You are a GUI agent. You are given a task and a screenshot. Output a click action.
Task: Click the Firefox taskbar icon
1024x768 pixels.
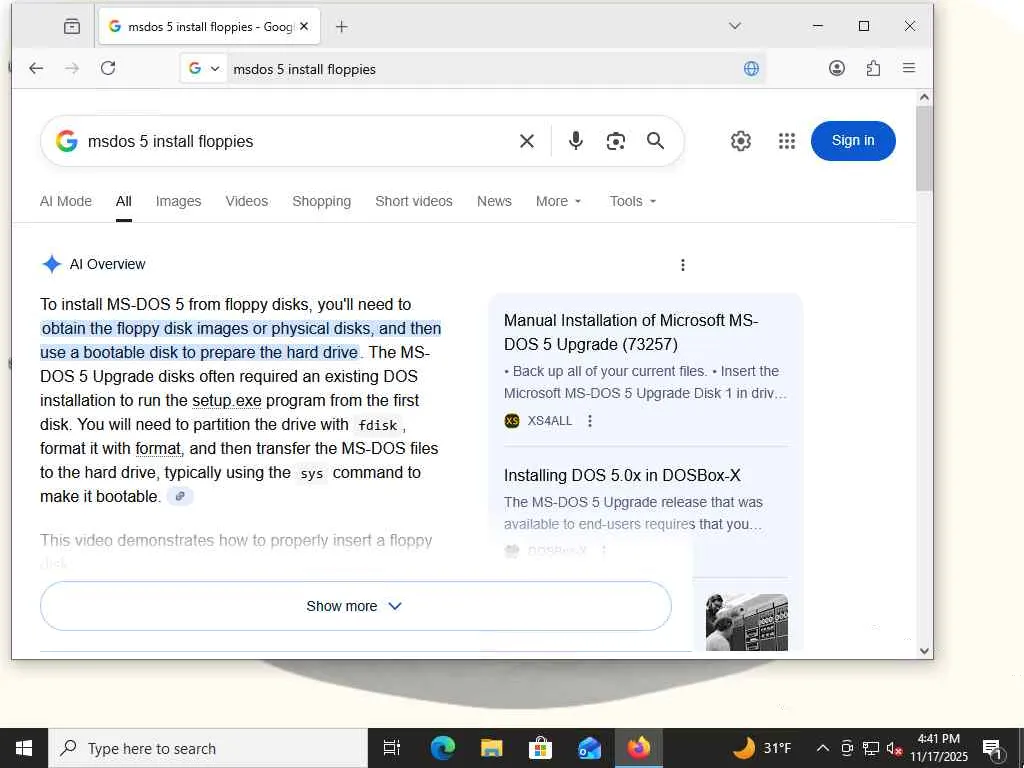639,748
